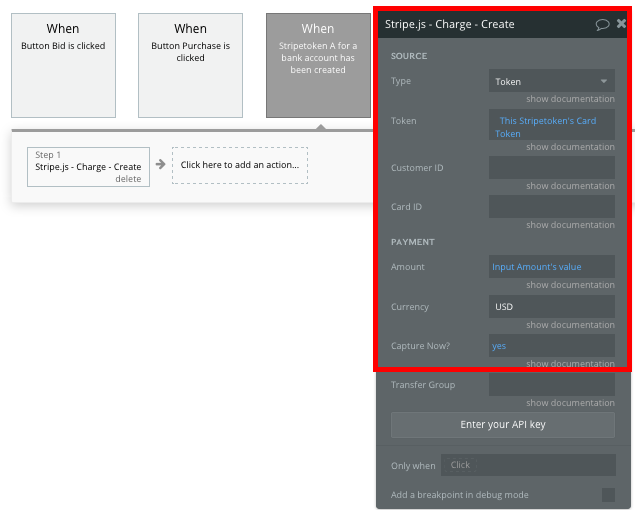The height and width of the screenshot is (510, 635).
Task: Focus the Customer ID input field
Action: click(552, 168)
